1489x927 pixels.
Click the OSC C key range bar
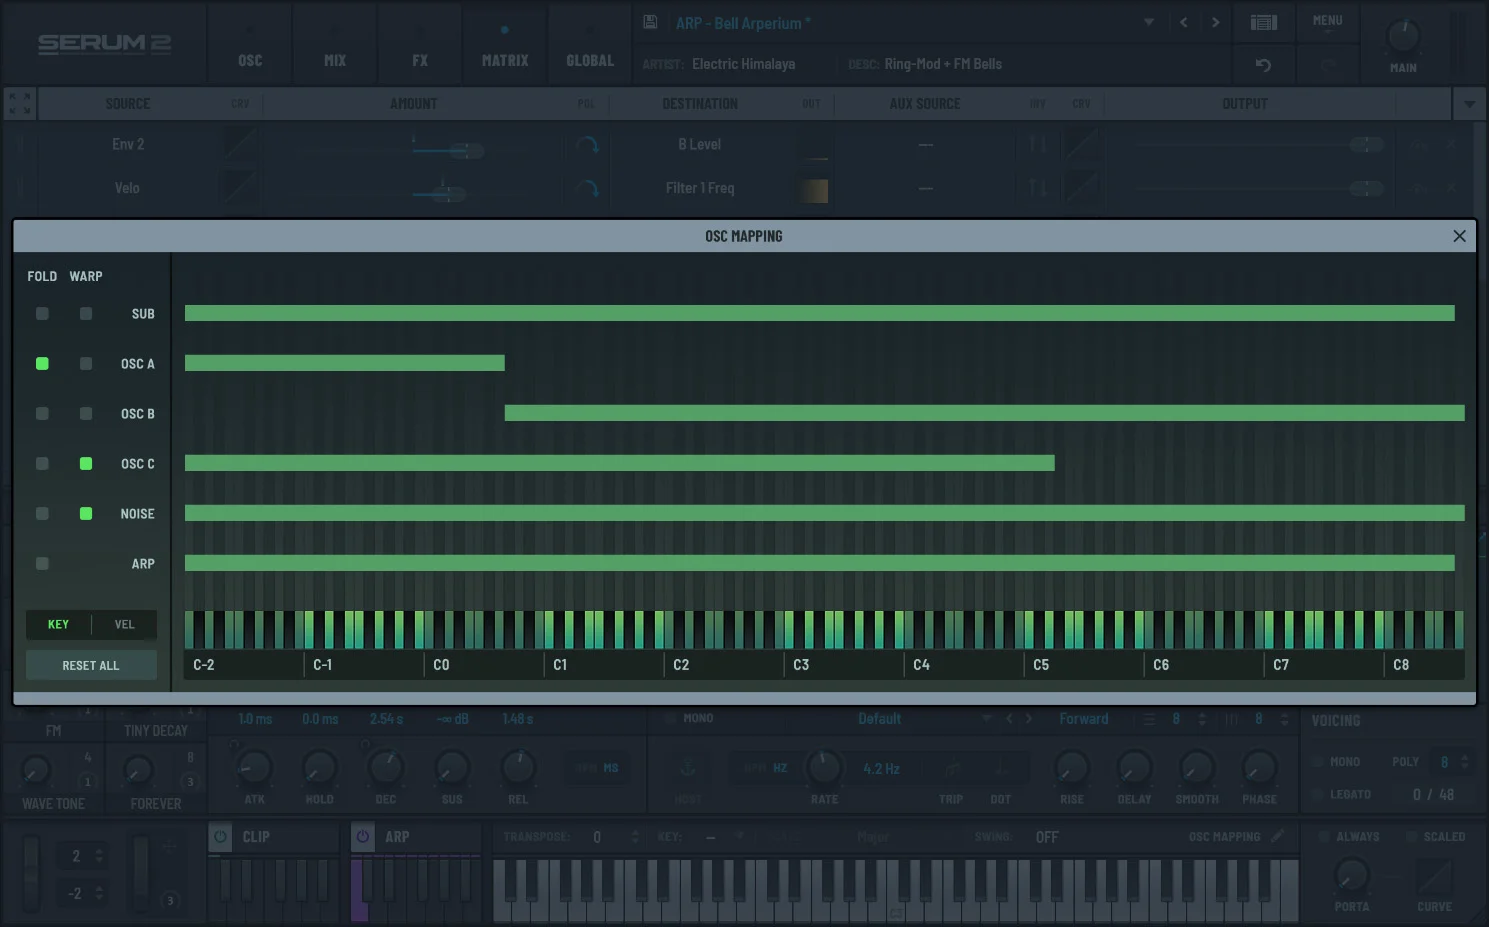tap(620, 463)
